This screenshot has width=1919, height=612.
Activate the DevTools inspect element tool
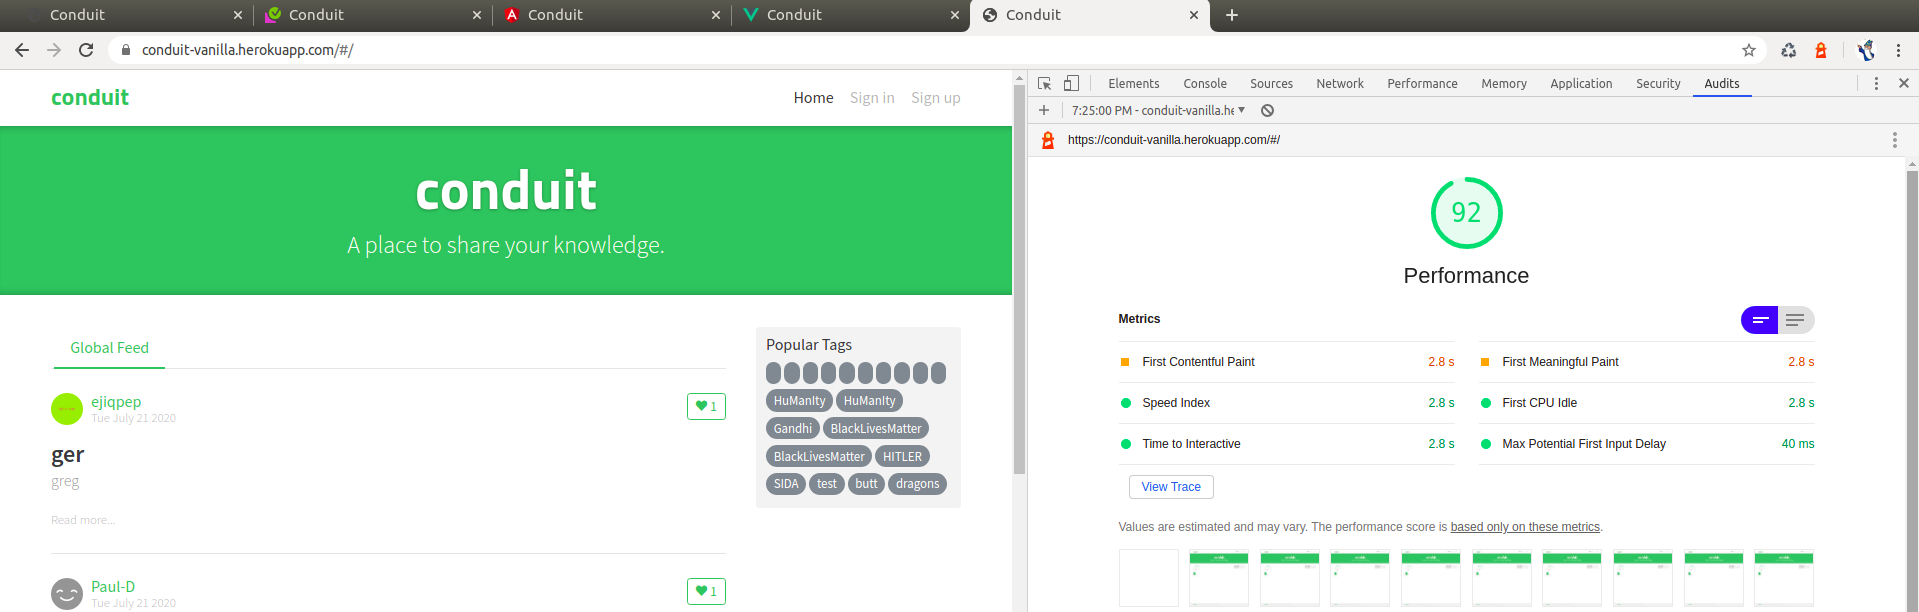tap(1044, 84)
